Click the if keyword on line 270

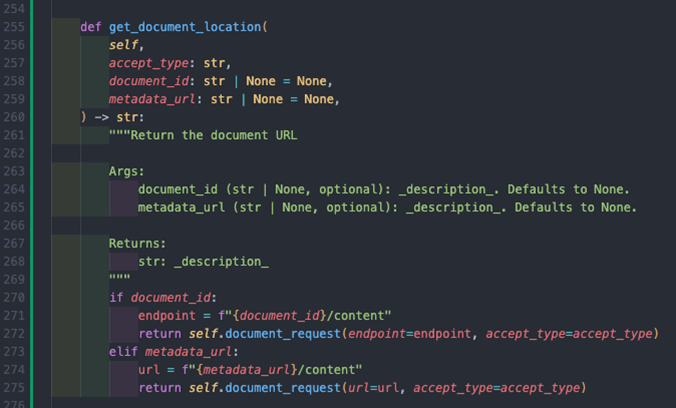(x=116, y=297)
